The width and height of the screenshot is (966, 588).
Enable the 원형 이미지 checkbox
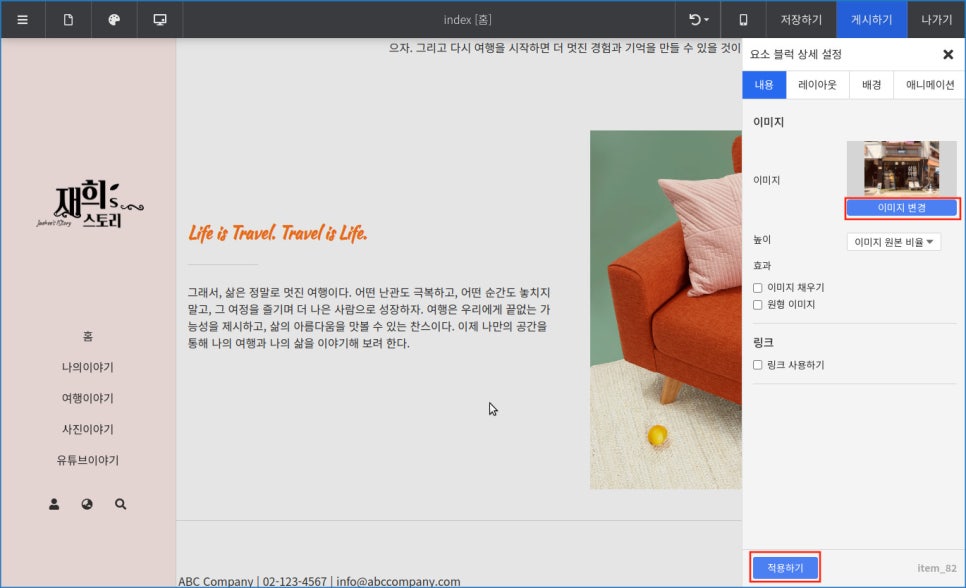tap(758, 305)
